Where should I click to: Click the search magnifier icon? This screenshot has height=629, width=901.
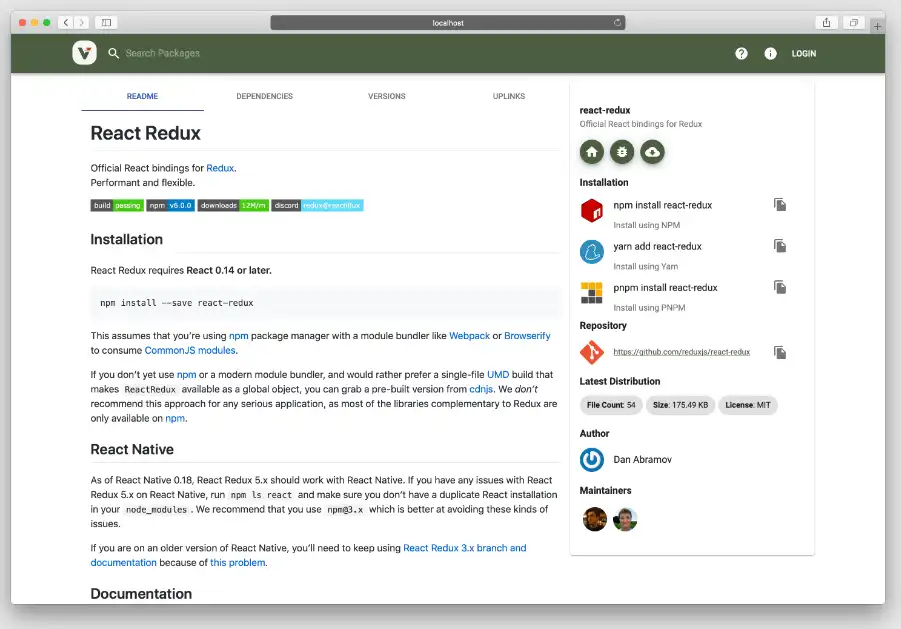pyautogui.click(x=114, y=53)
